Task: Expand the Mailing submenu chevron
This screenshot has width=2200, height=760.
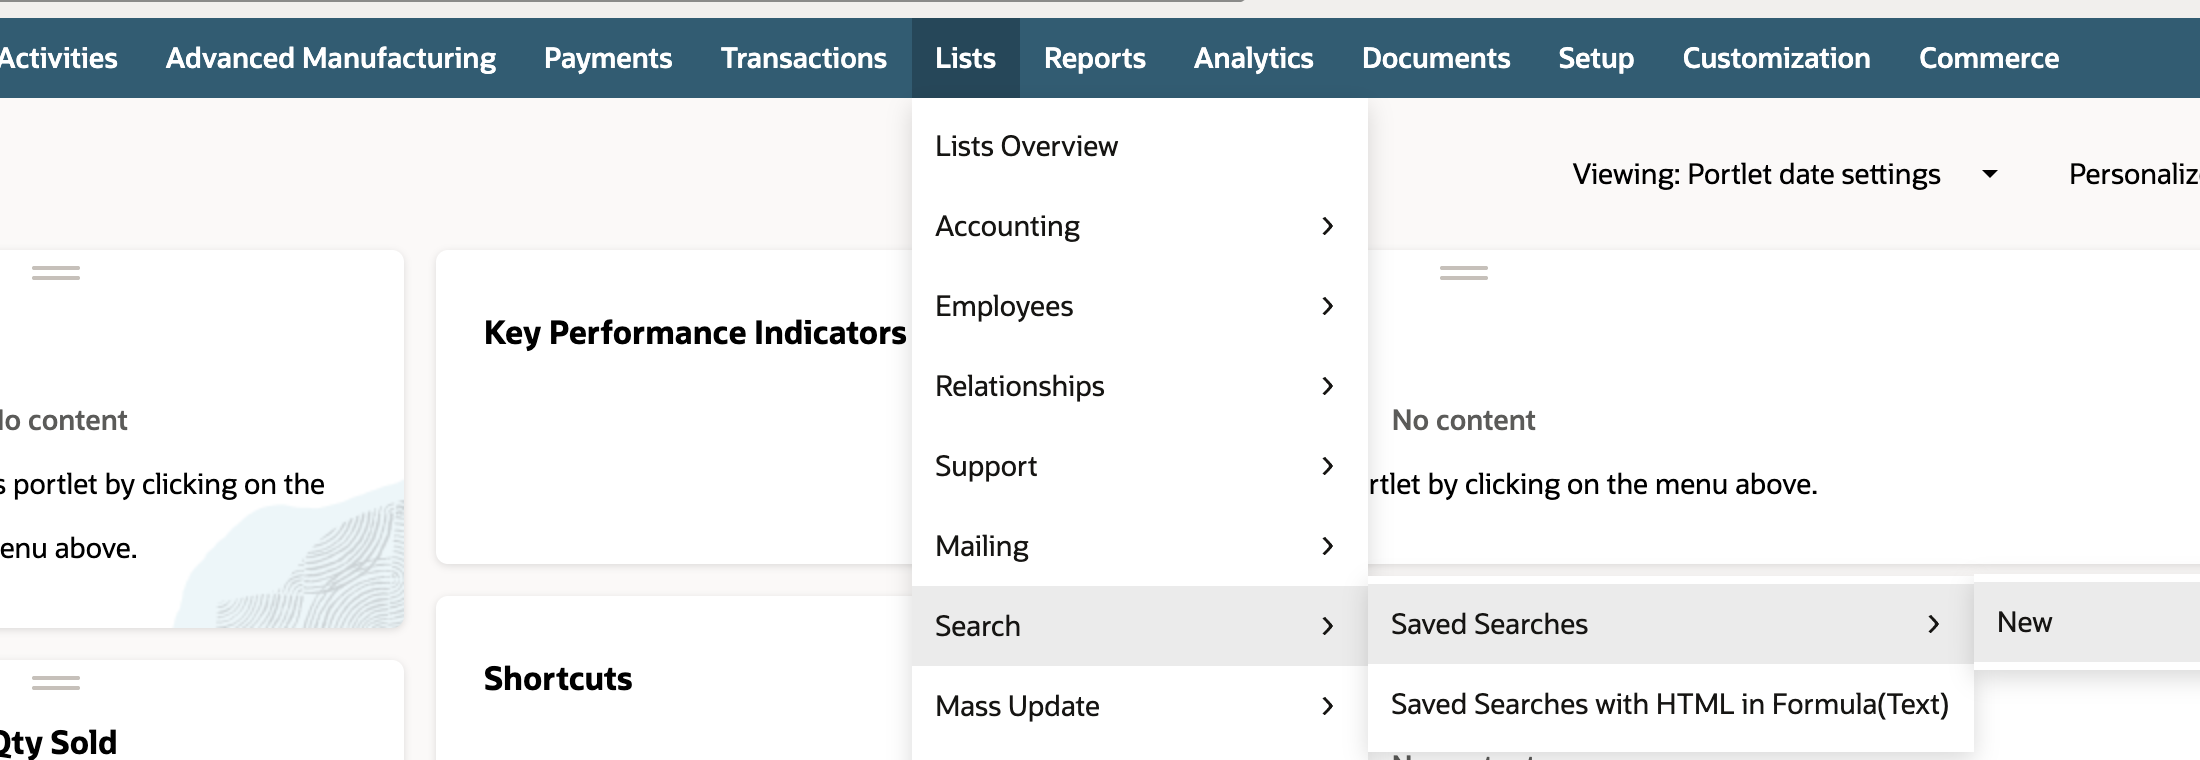Action: point(1328,546)
